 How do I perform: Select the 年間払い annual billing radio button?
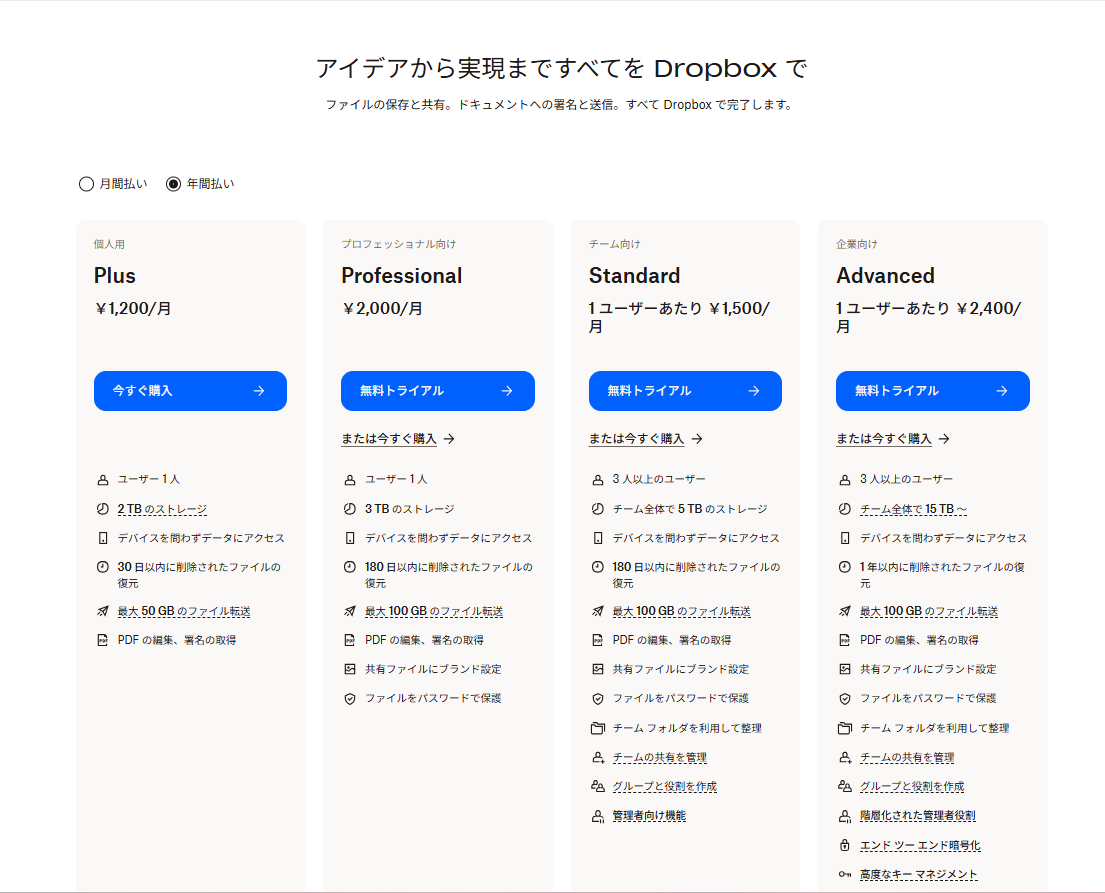point(173,184)
